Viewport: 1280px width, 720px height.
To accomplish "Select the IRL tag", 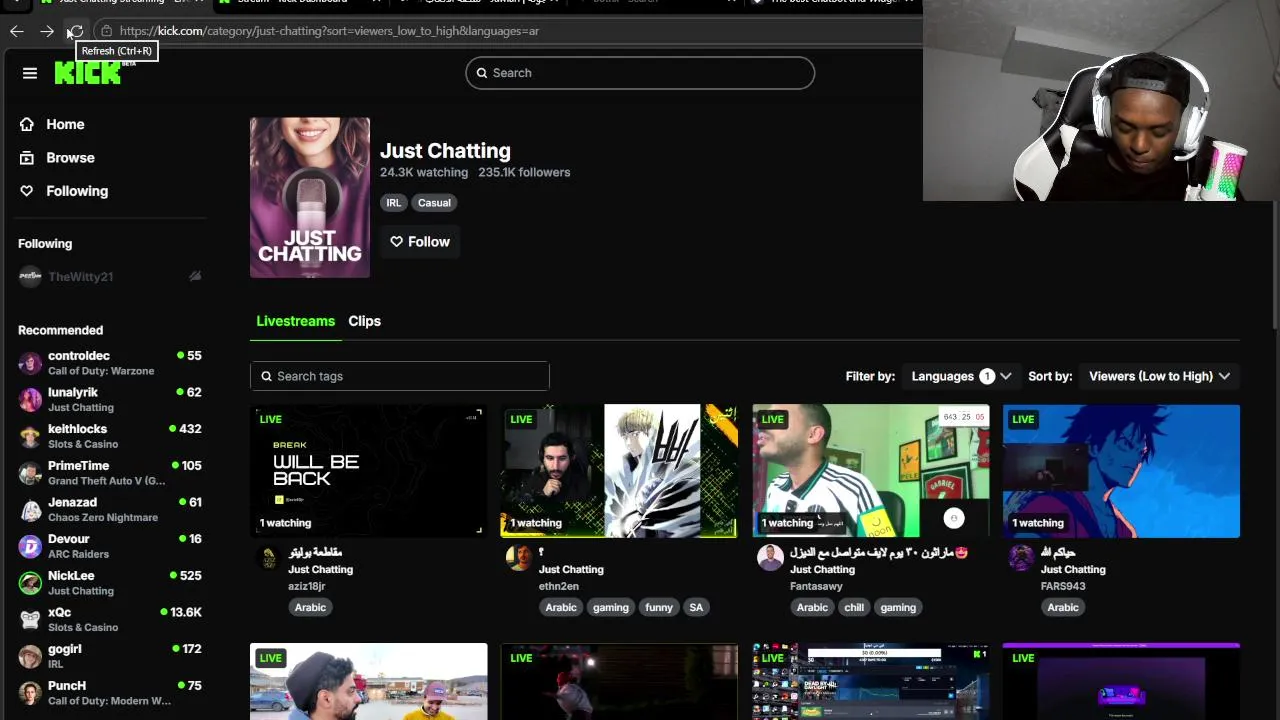I will pyautogui.click(x=393, y=203).
